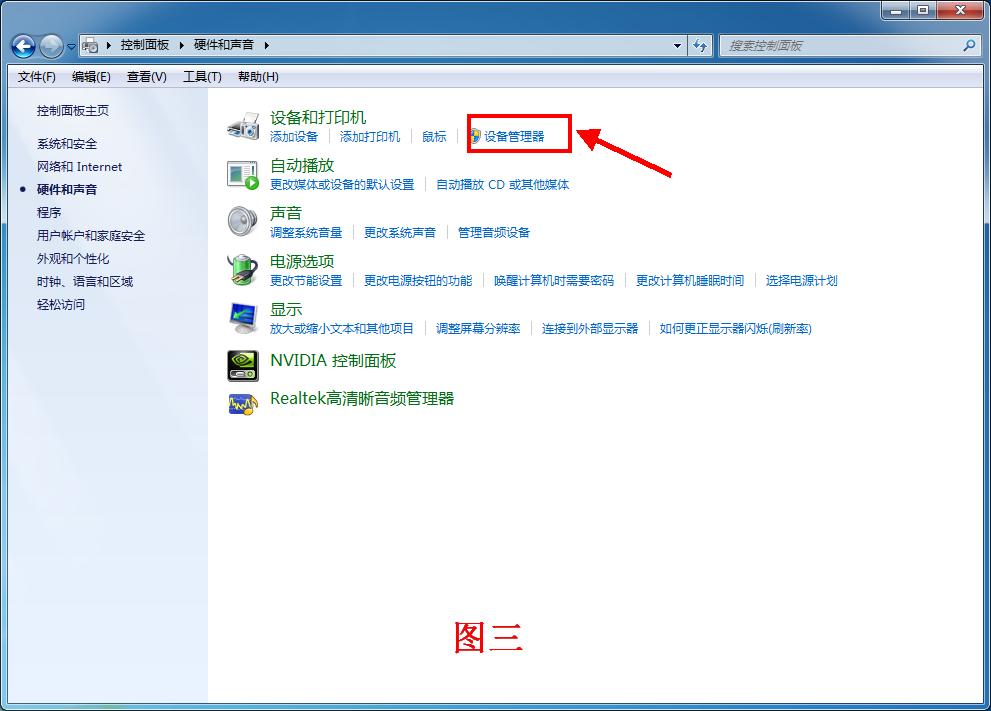The image size is (991, 711).
Task: Open the 查看 menu
Action: tap(145, 77)
